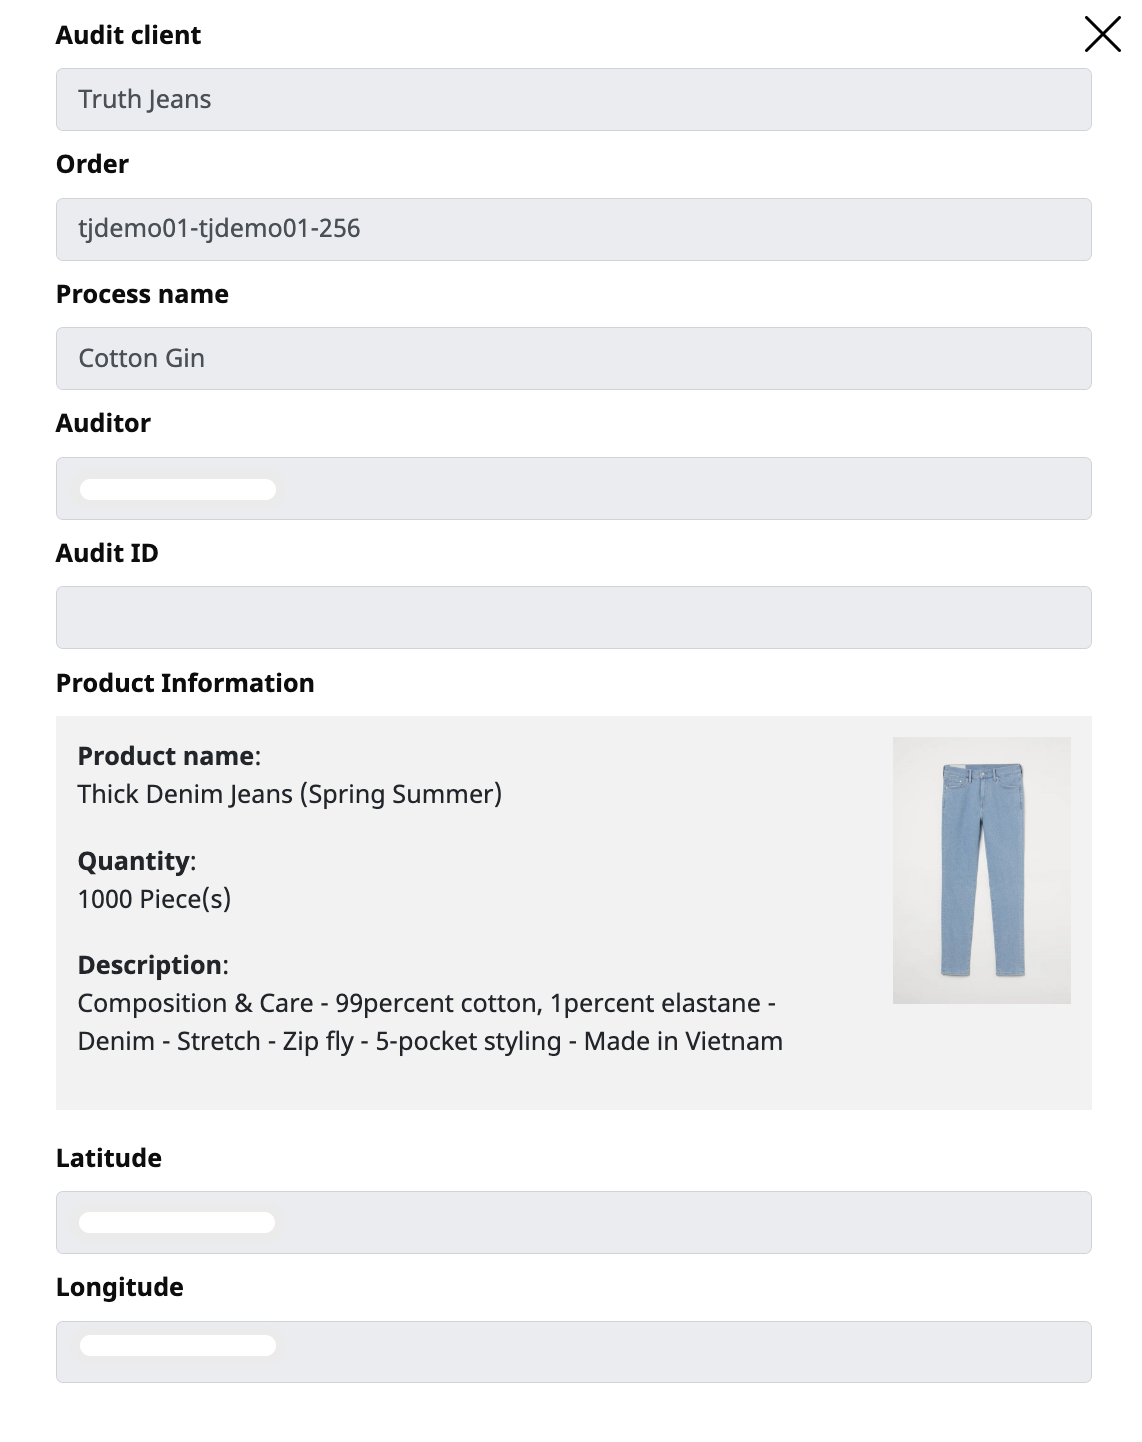Click the Audit client field showing Truth Jeans

pyautogui.click(x=573, y=99)
